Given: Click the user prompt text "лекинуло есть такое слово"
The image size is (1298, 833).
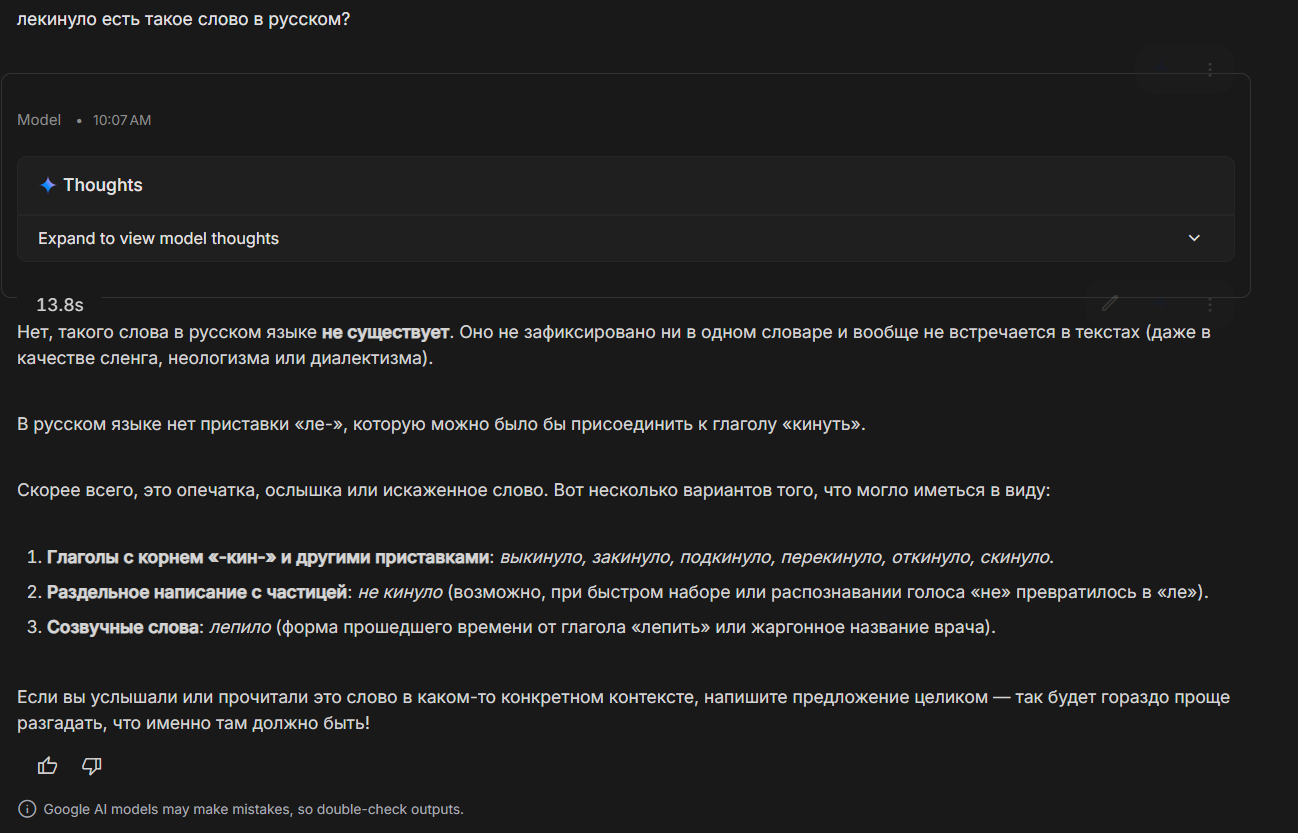Looking at the screenshot, I should coord(183,19).
